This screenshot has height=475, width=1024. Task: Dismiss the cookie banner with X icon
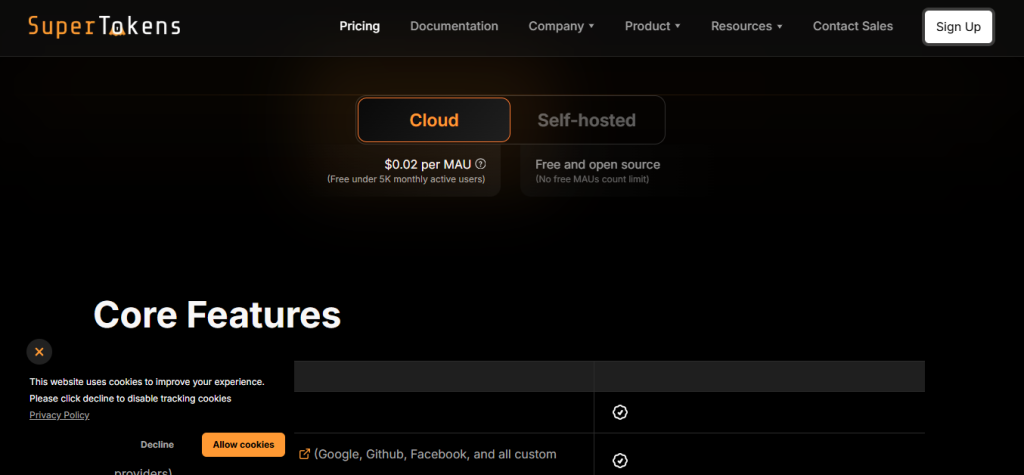(39, 352)
